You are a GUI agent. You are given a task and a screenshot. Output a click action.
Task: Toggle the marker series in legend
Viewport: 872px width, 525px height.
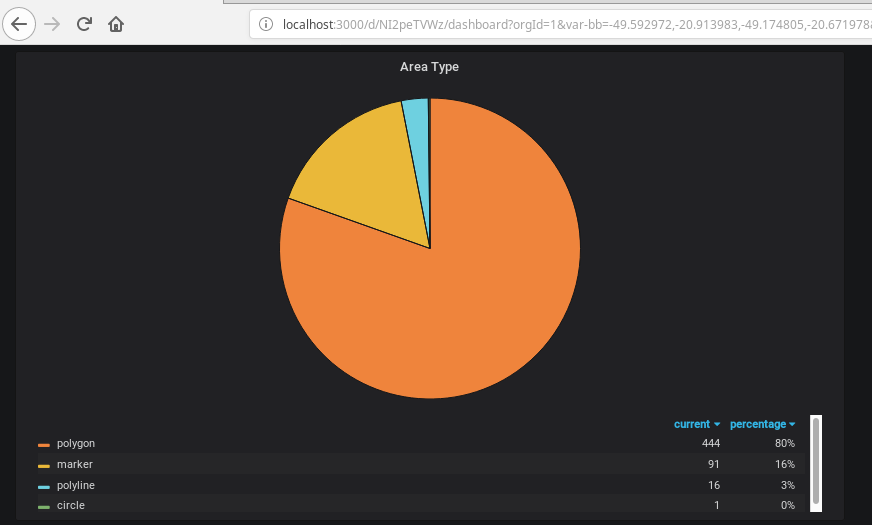pyautogui.click(x=75, y=464)
